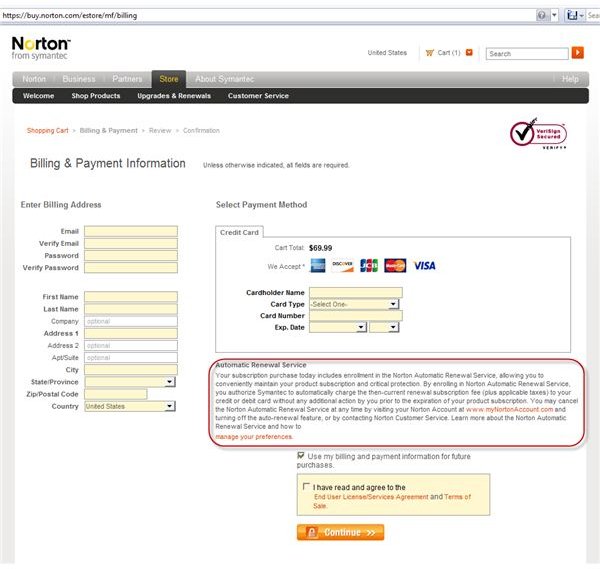Click the site Search box
600x569 pixels.
click(527, 54)
